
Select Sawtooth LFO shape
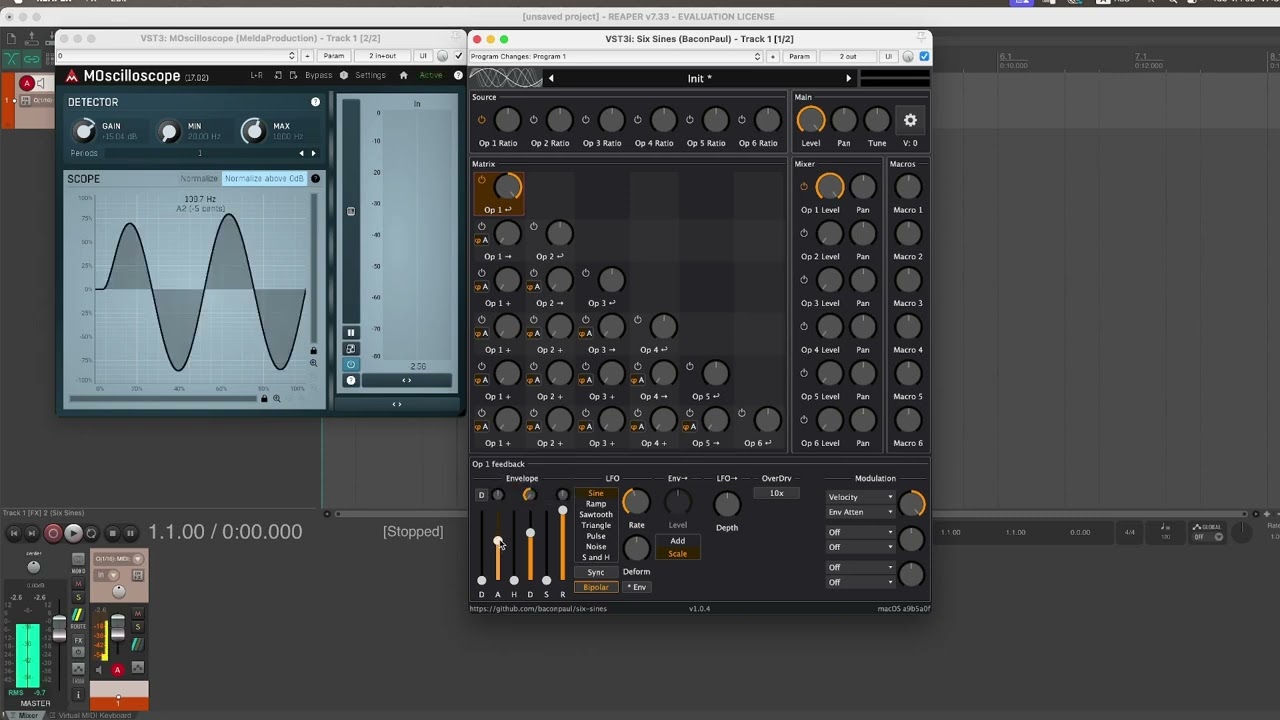[x=596, y=515]
